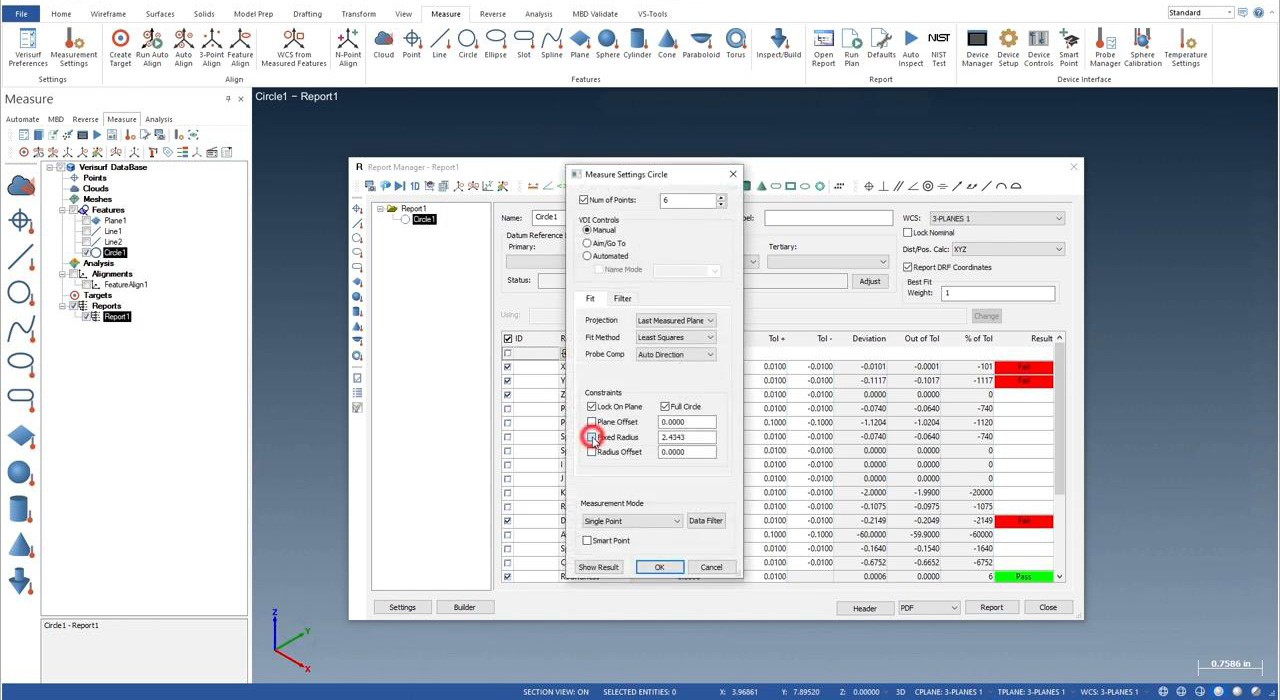Toggle Report DRF Coordinates checkbox
Screen dimensions: 1280x700
907,267
